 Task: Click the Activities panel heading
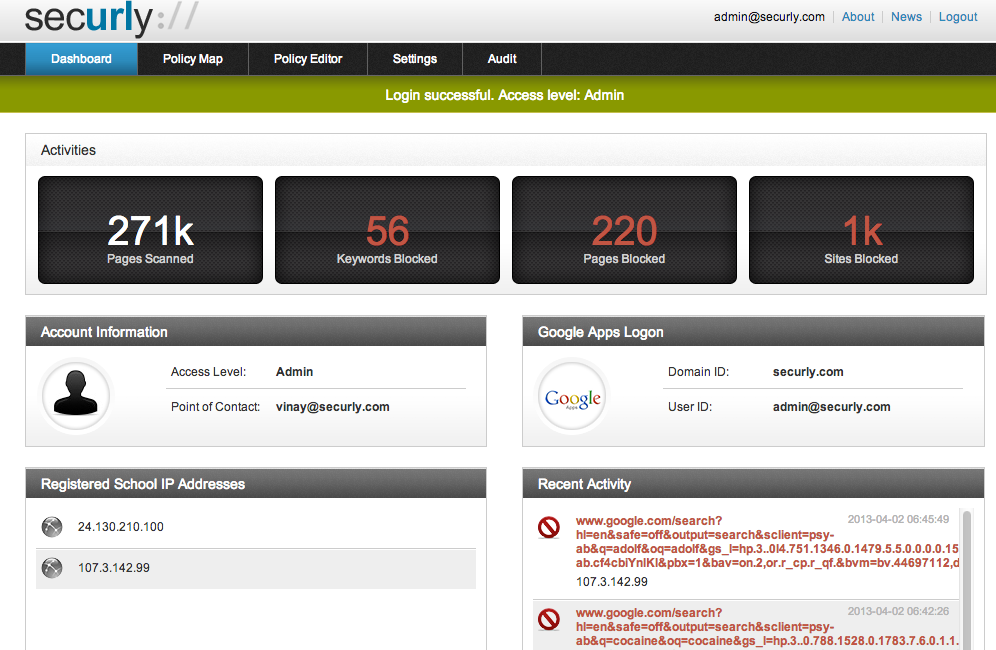pos(68,151)
